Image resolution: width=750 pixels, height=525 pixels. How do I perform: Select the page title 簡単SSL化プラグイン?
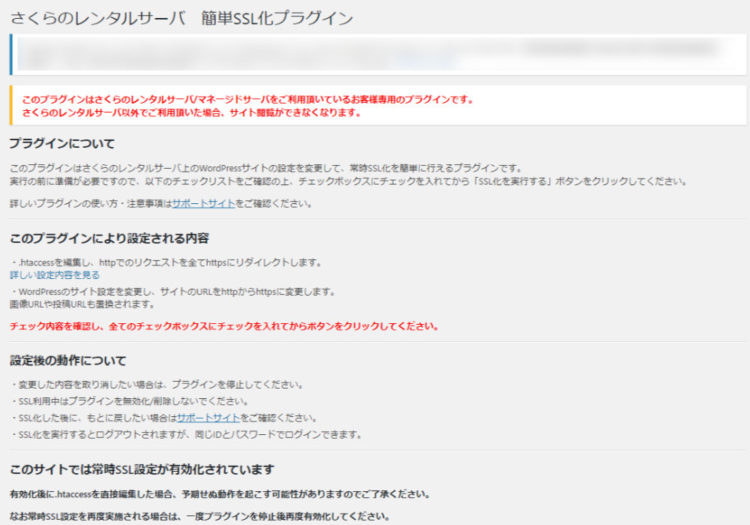click(x=276, y=18)
